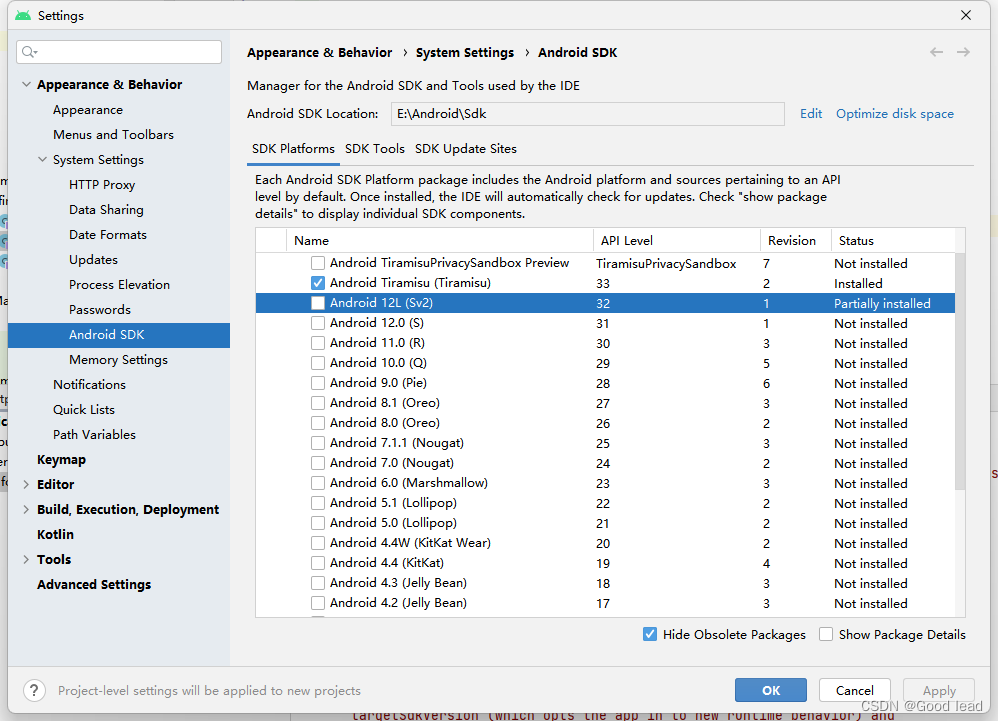Check the Android 7.0 (Nougat) checkbox
This screenshot has height=721, width=998.
click(x=318, y=463)
